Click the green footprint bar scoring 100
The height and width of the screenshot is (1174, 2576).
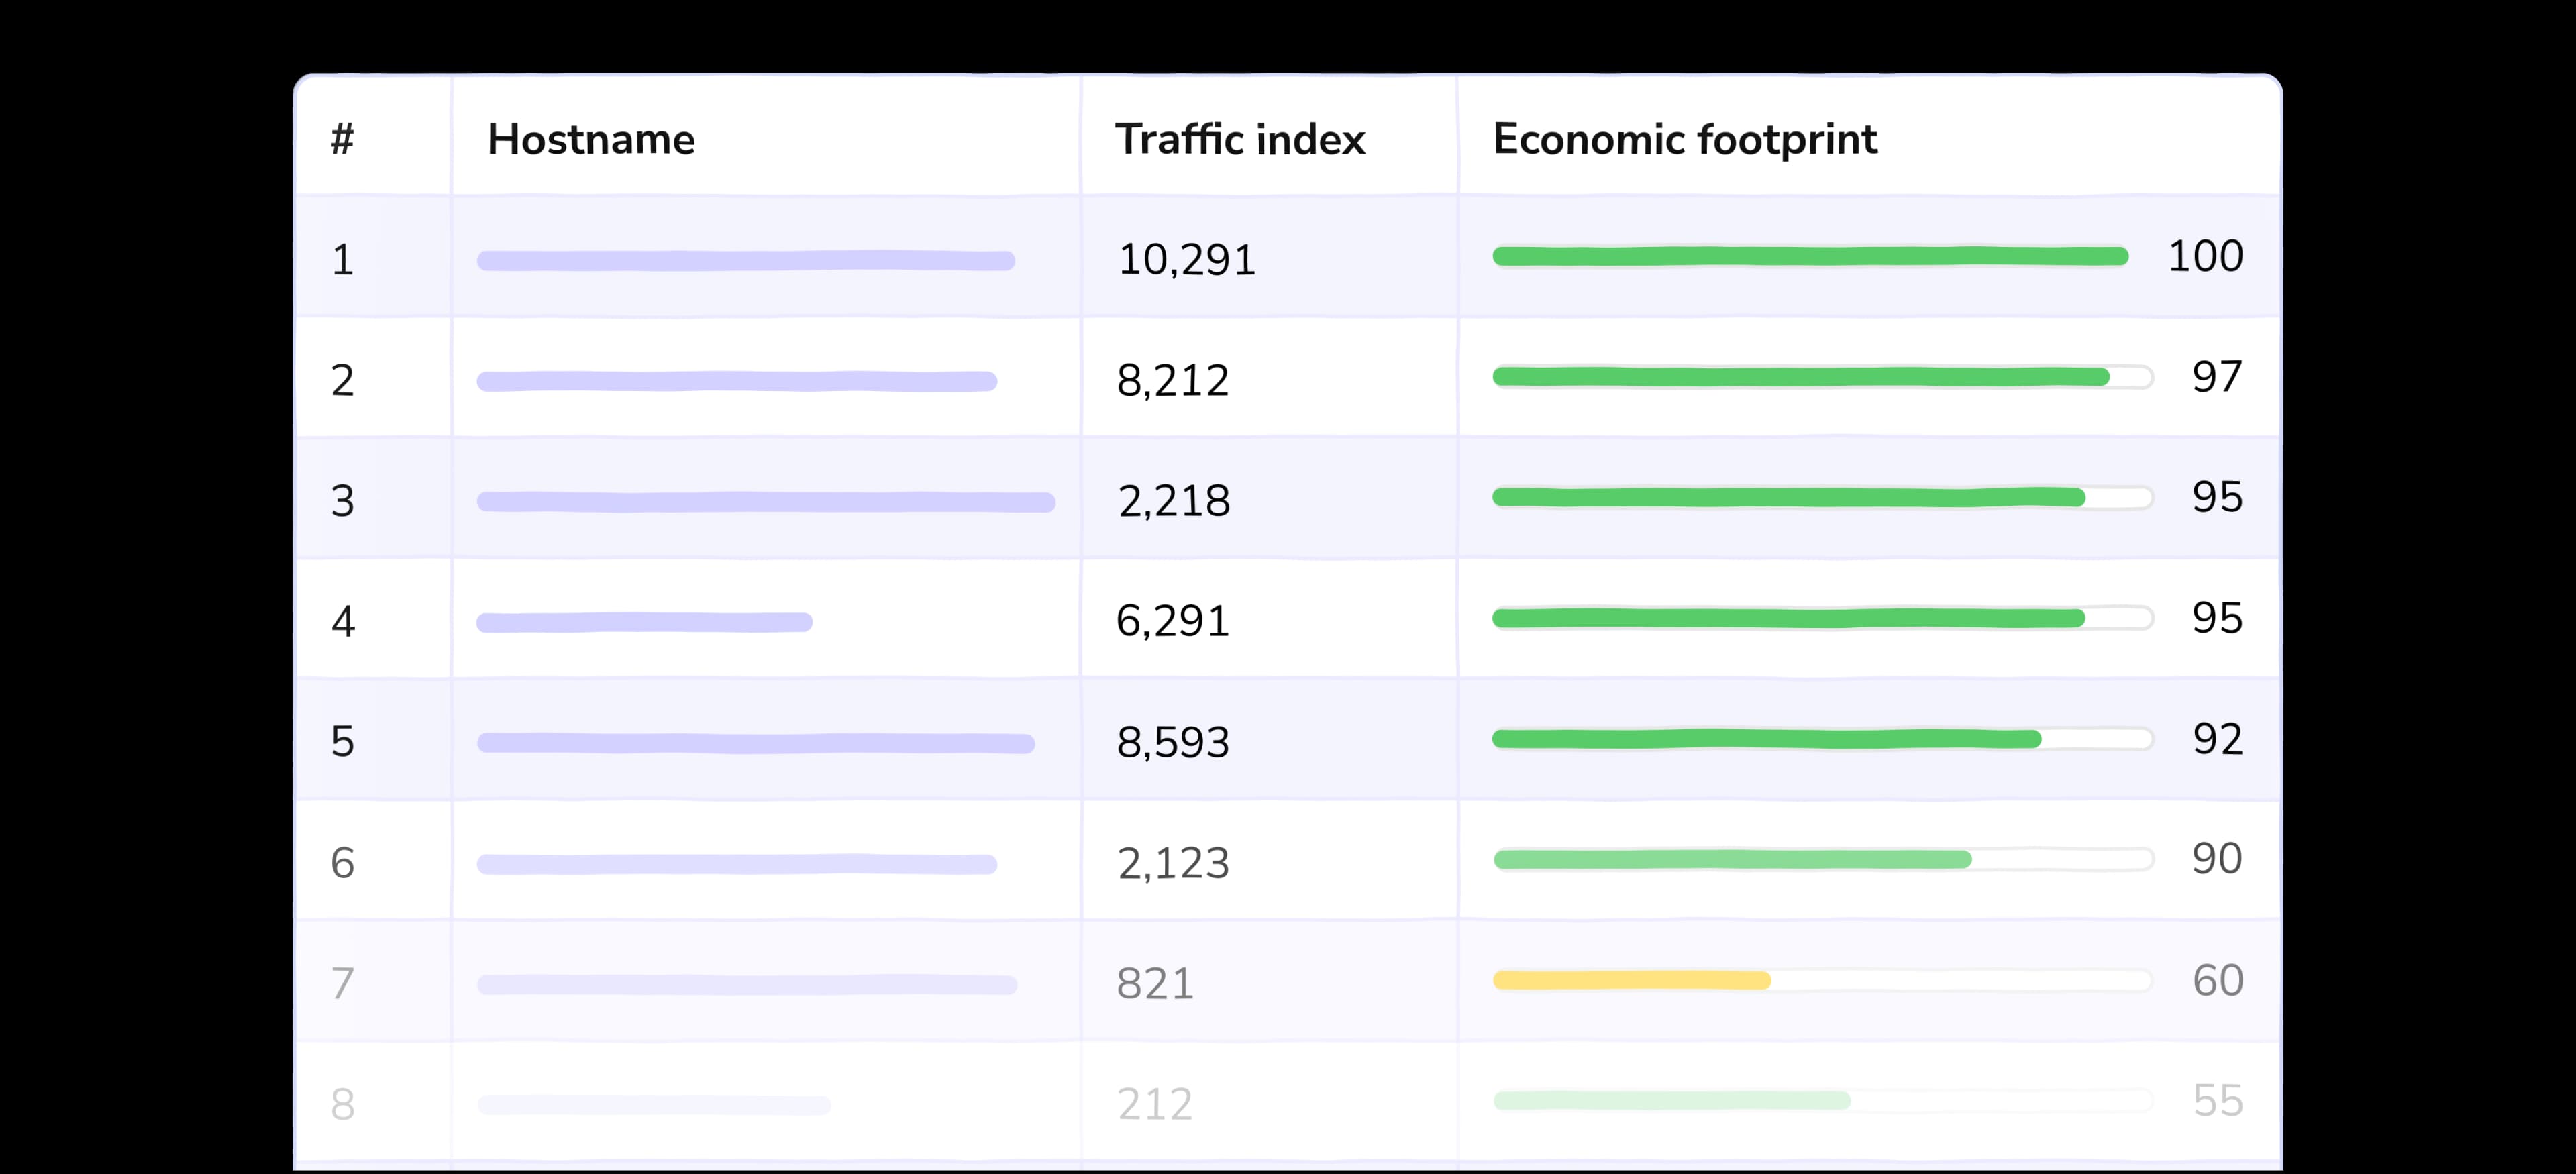[1809, 257]
